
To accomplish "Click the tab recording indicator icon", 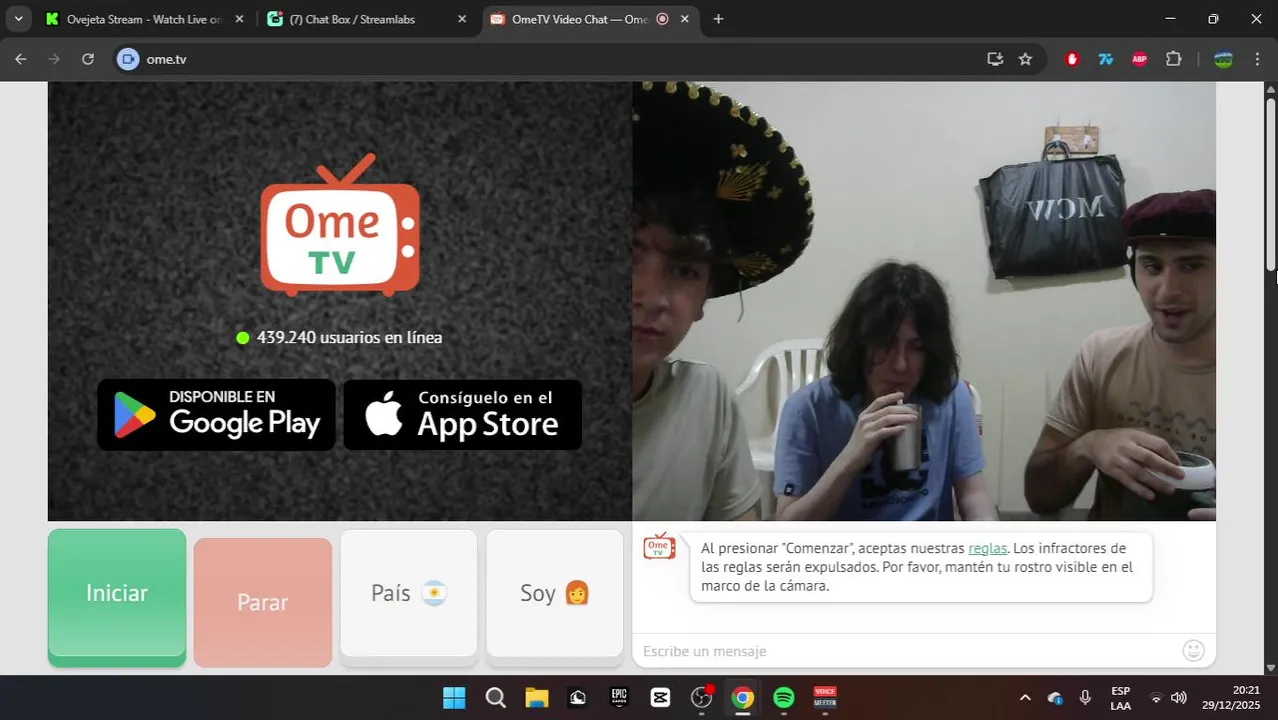I will pyautogui.click(x=662, y=19).
